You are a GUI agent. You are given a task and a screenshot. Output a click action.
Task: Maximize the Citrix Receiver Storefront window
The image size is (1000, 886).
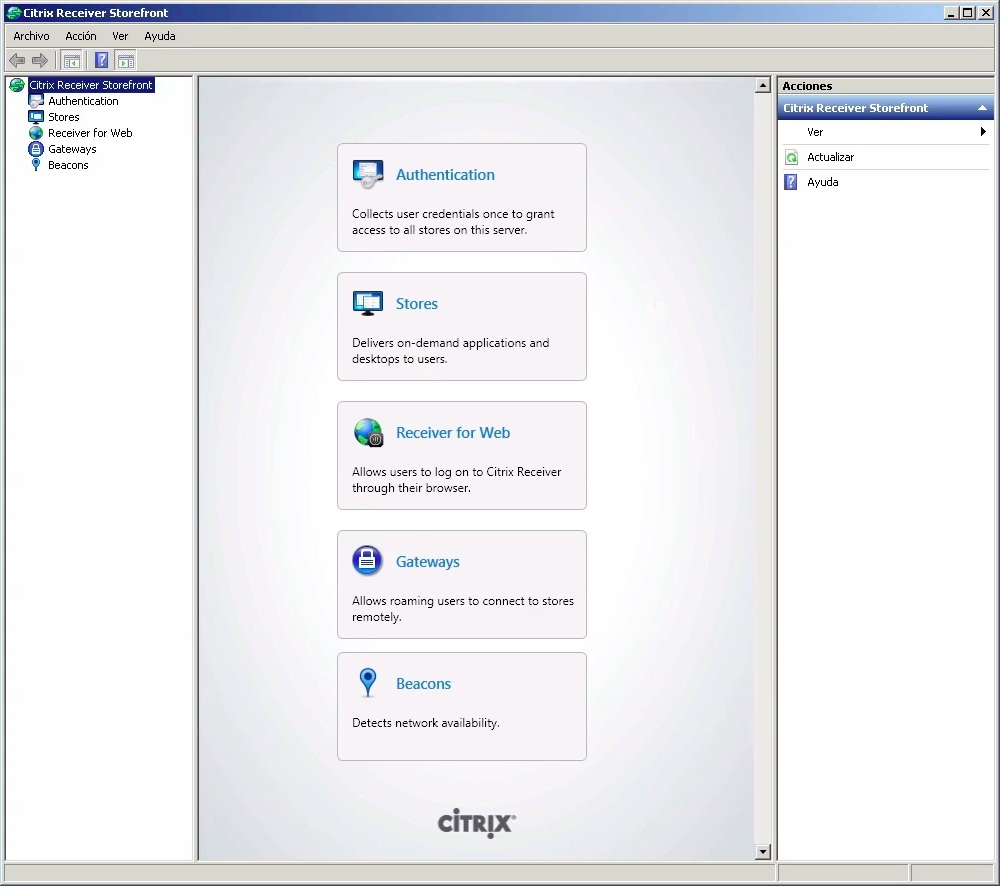pos(968,13)
